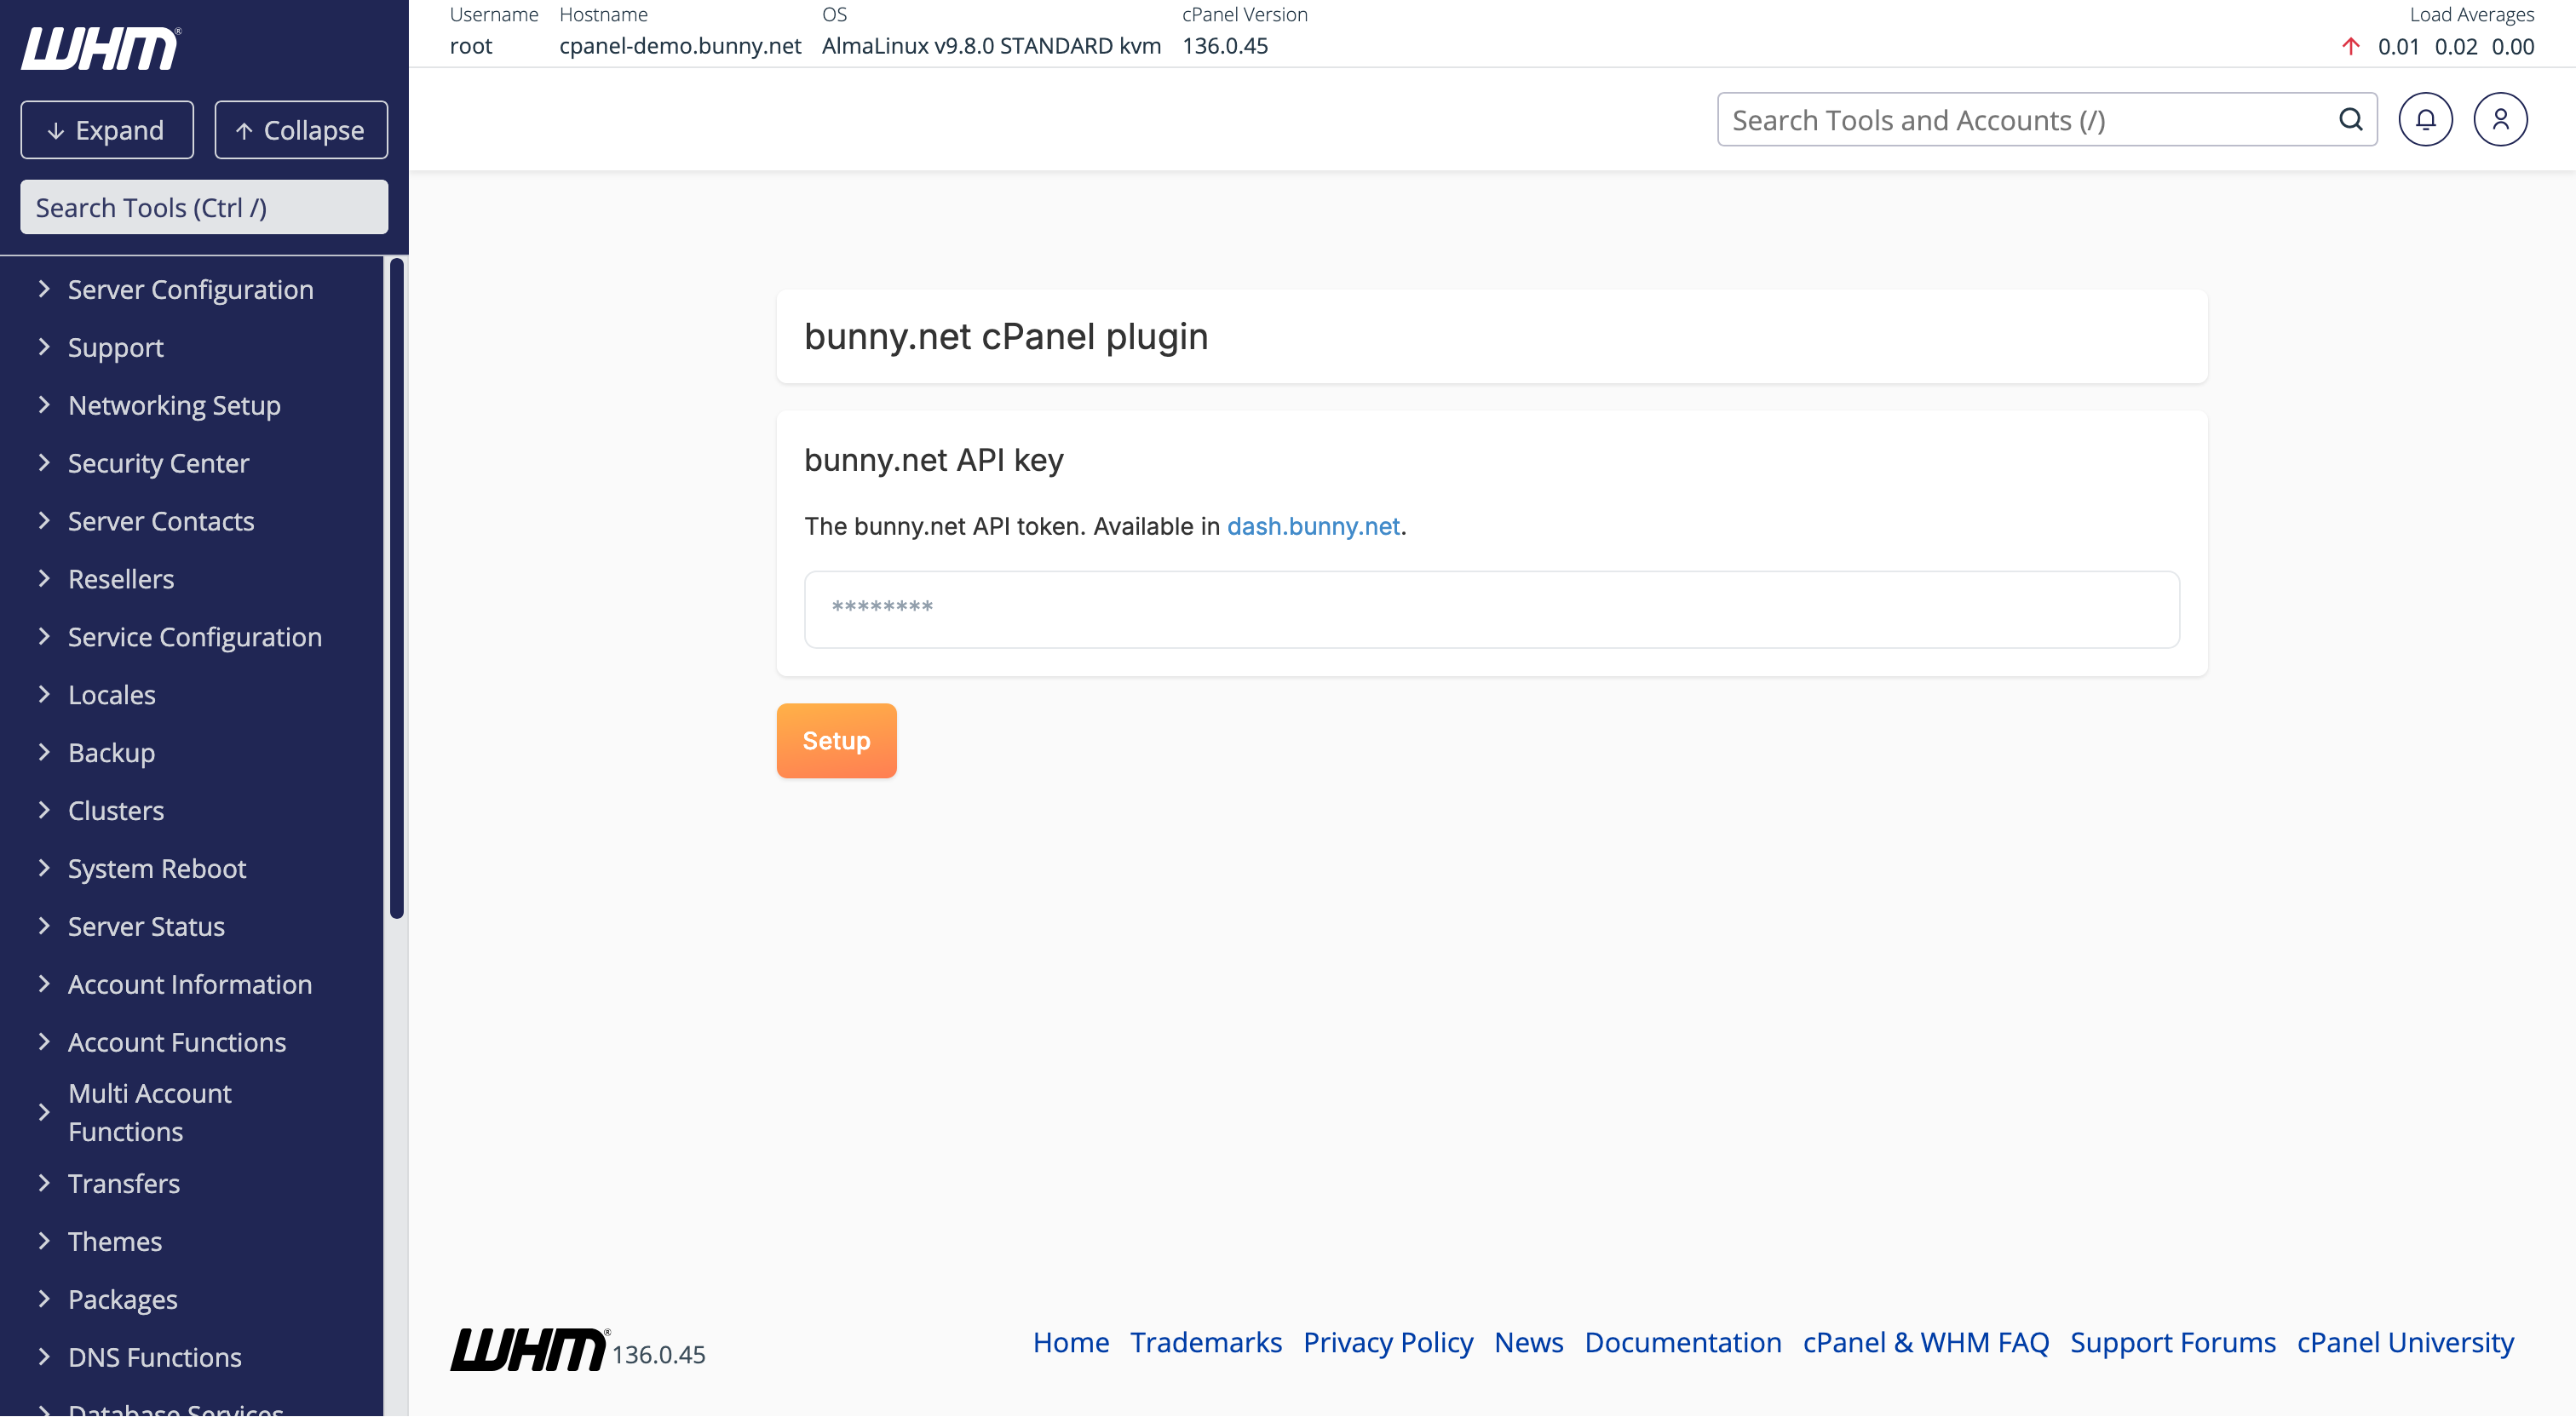Click the search magnifier icon

tap(2350, 120)
